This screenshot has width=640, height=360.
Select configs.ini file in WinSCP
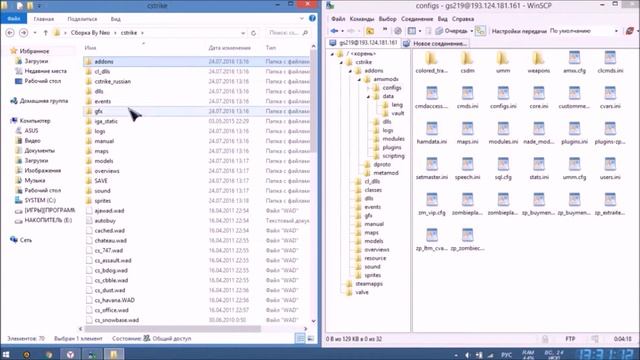click(503, 98)
